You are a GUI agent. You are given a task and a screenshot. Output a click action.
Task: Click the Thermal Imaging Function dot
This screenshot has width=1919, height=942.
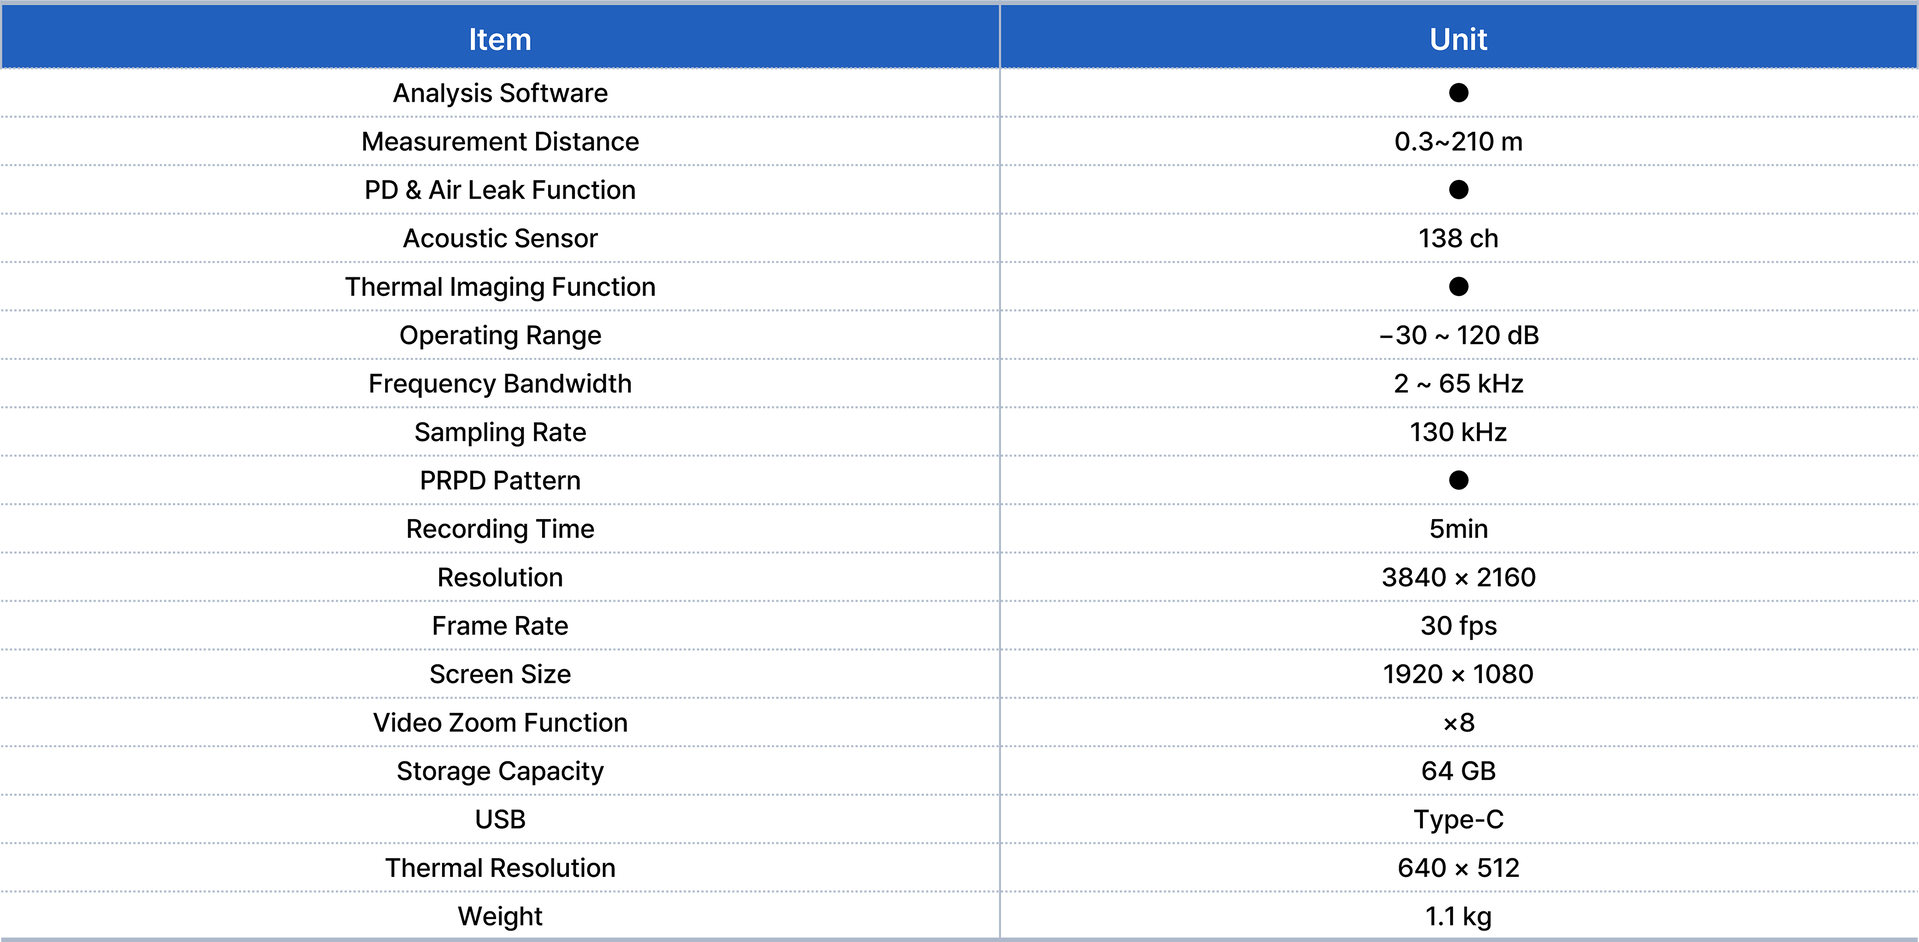pos(1458,287)
